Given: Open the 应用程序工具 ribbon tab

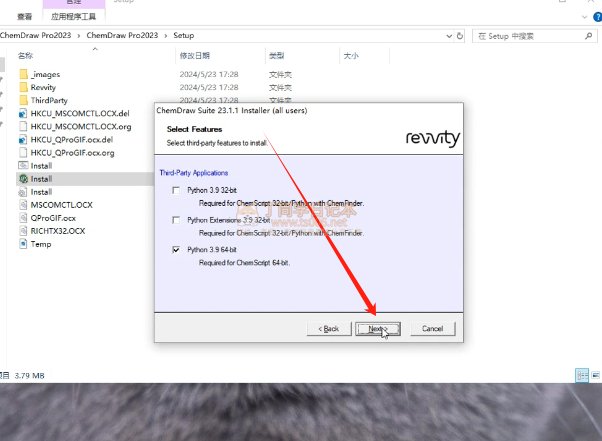Looking at the screenshot, I should (74, 17).
